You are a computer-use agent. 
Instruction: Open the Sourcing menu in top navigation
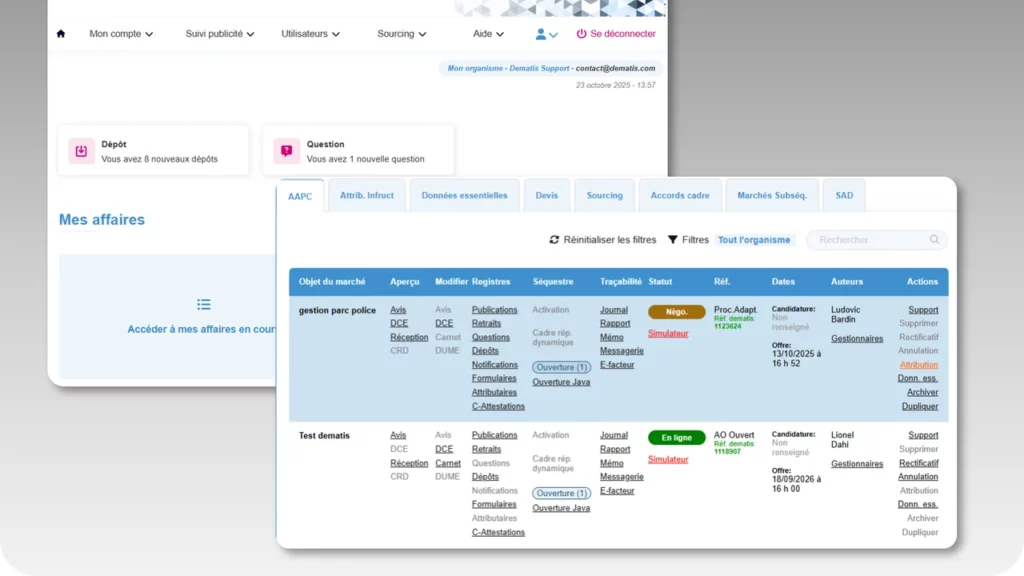402,34
